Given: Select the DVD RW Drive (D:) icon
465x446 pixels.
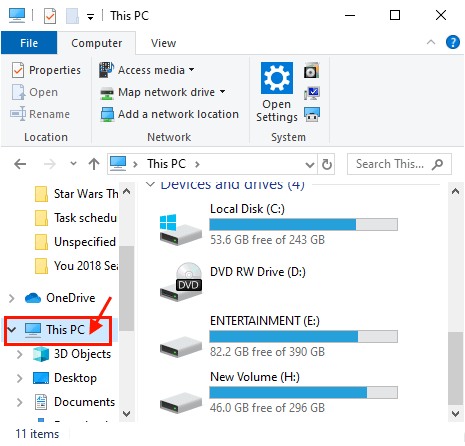Looking at the screenshot, I should click(x=181, y=282).
